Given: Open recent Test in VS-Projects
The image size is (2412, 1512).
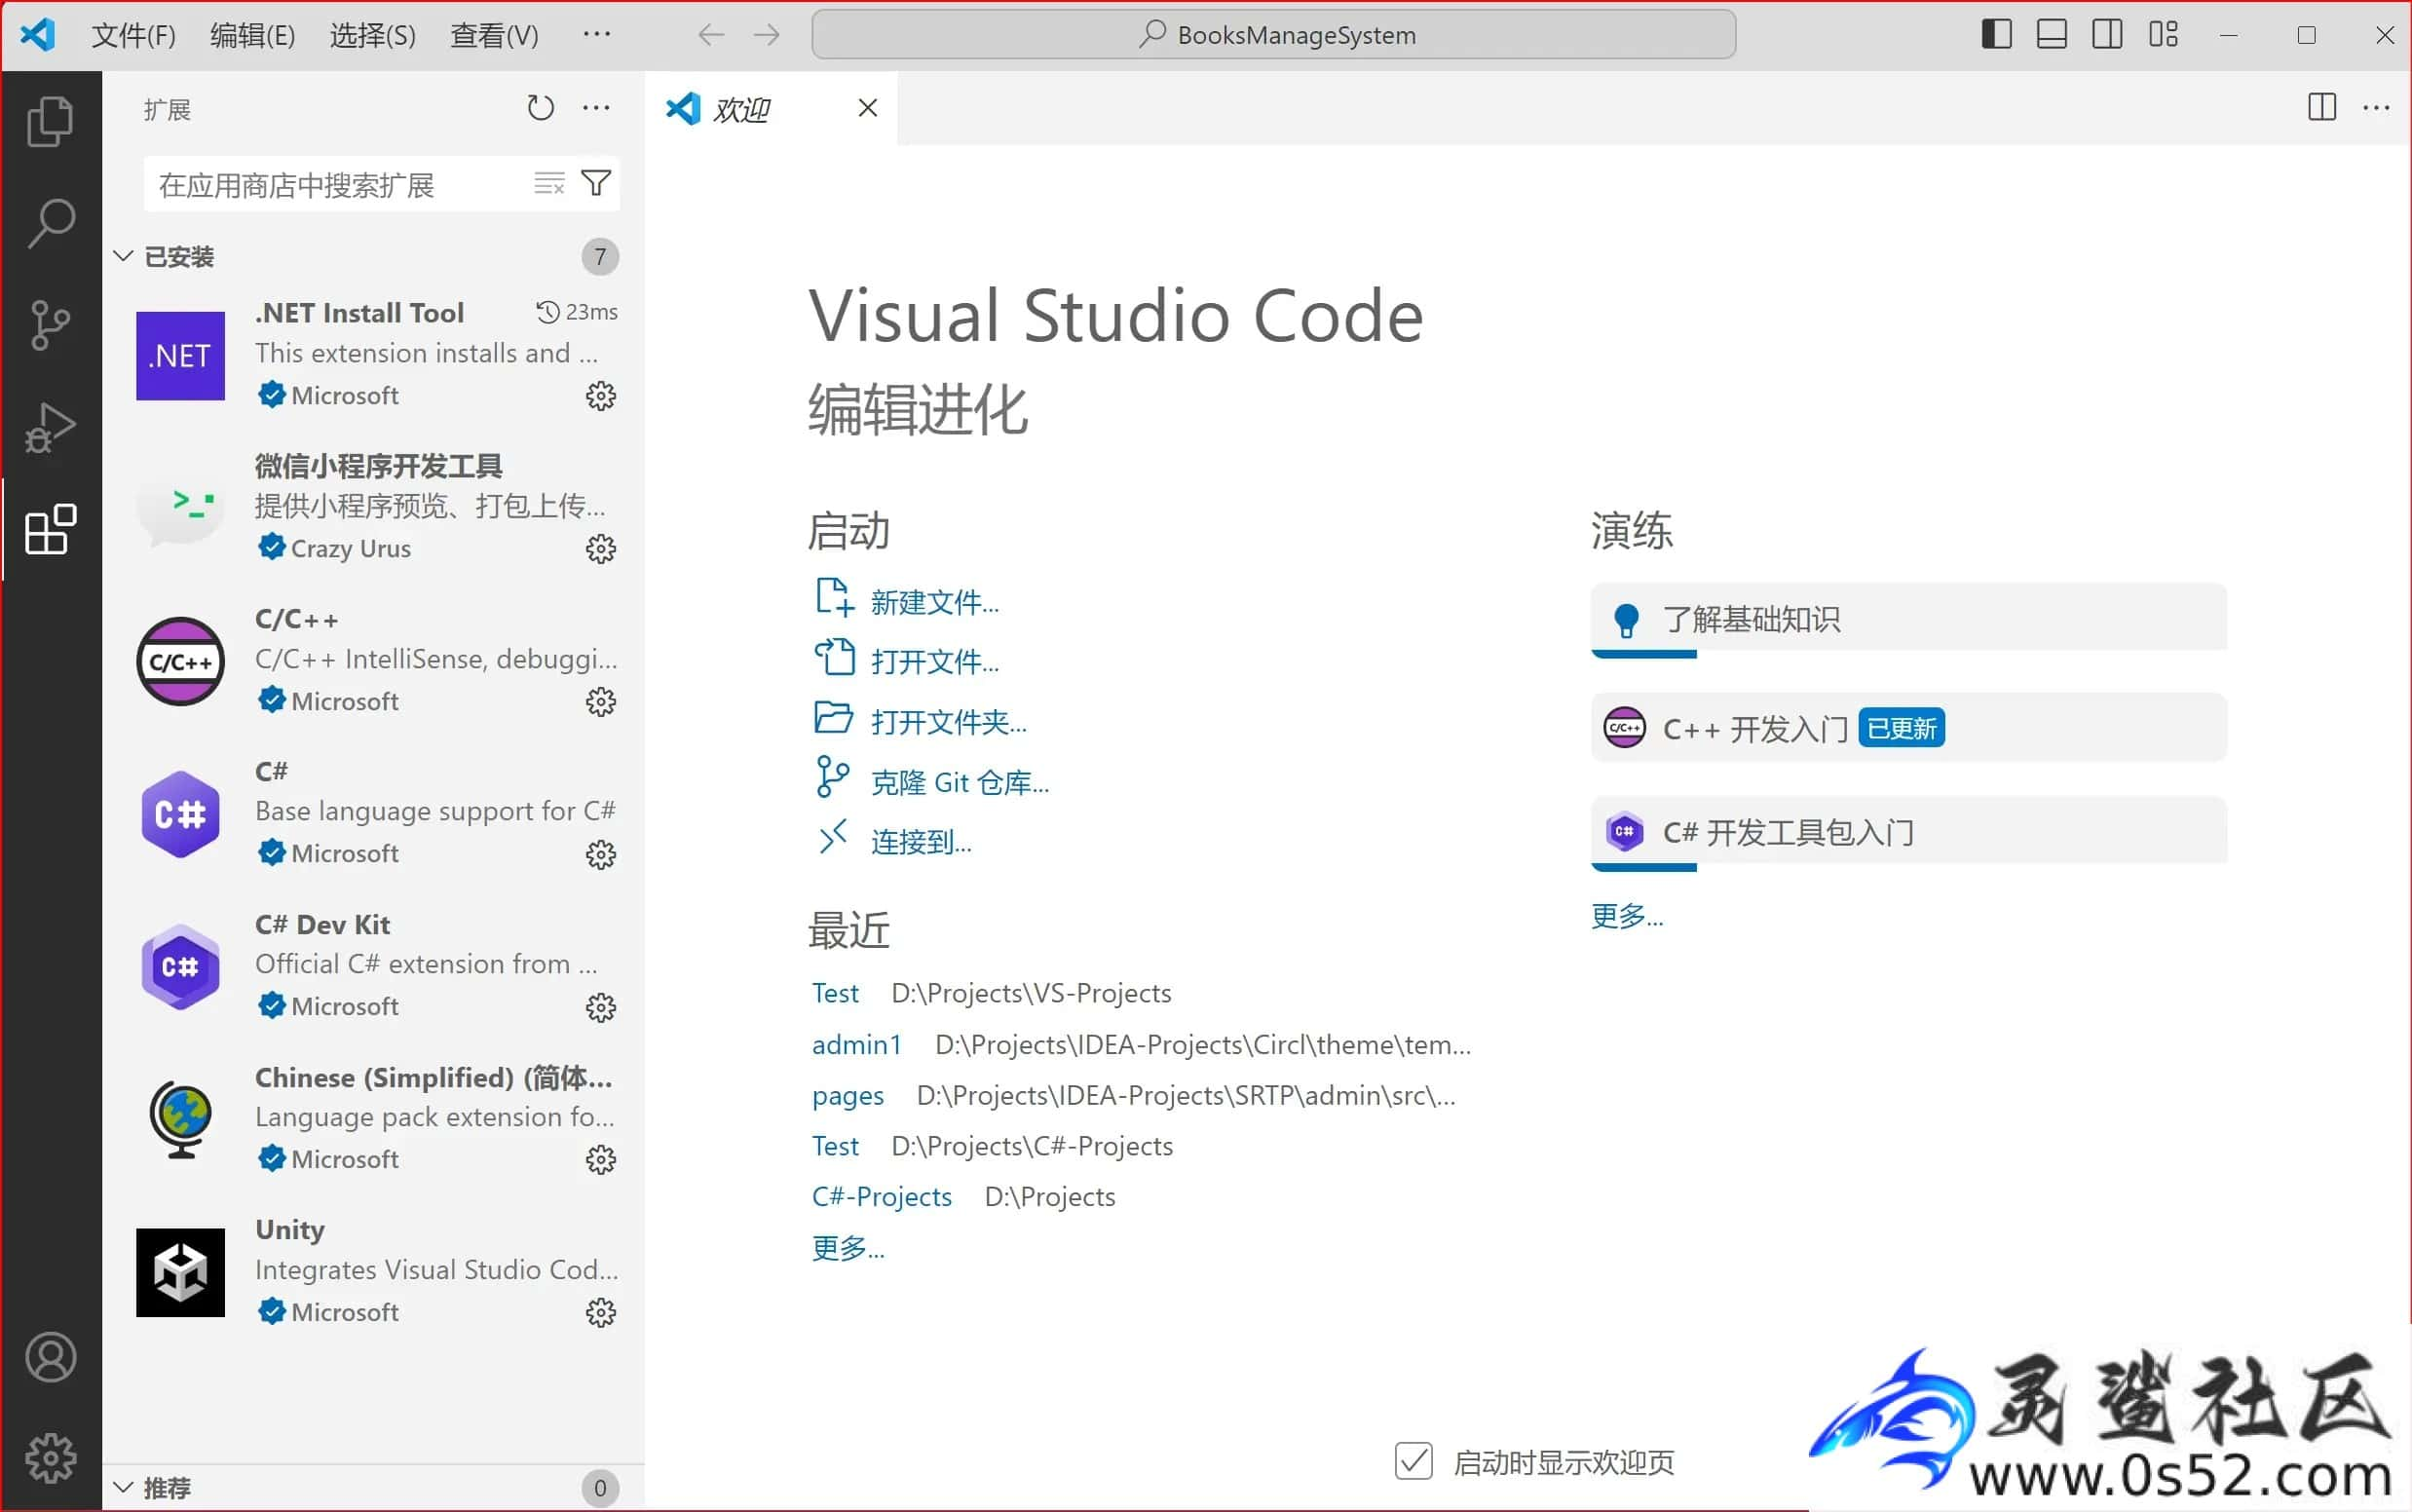Looking at the screenshot, I should coord(835,993).
